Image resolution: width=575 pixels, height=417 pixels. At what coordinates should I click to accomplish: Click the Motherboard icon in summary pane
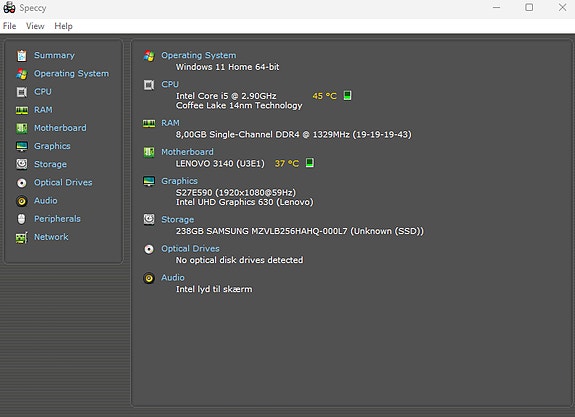149,152
